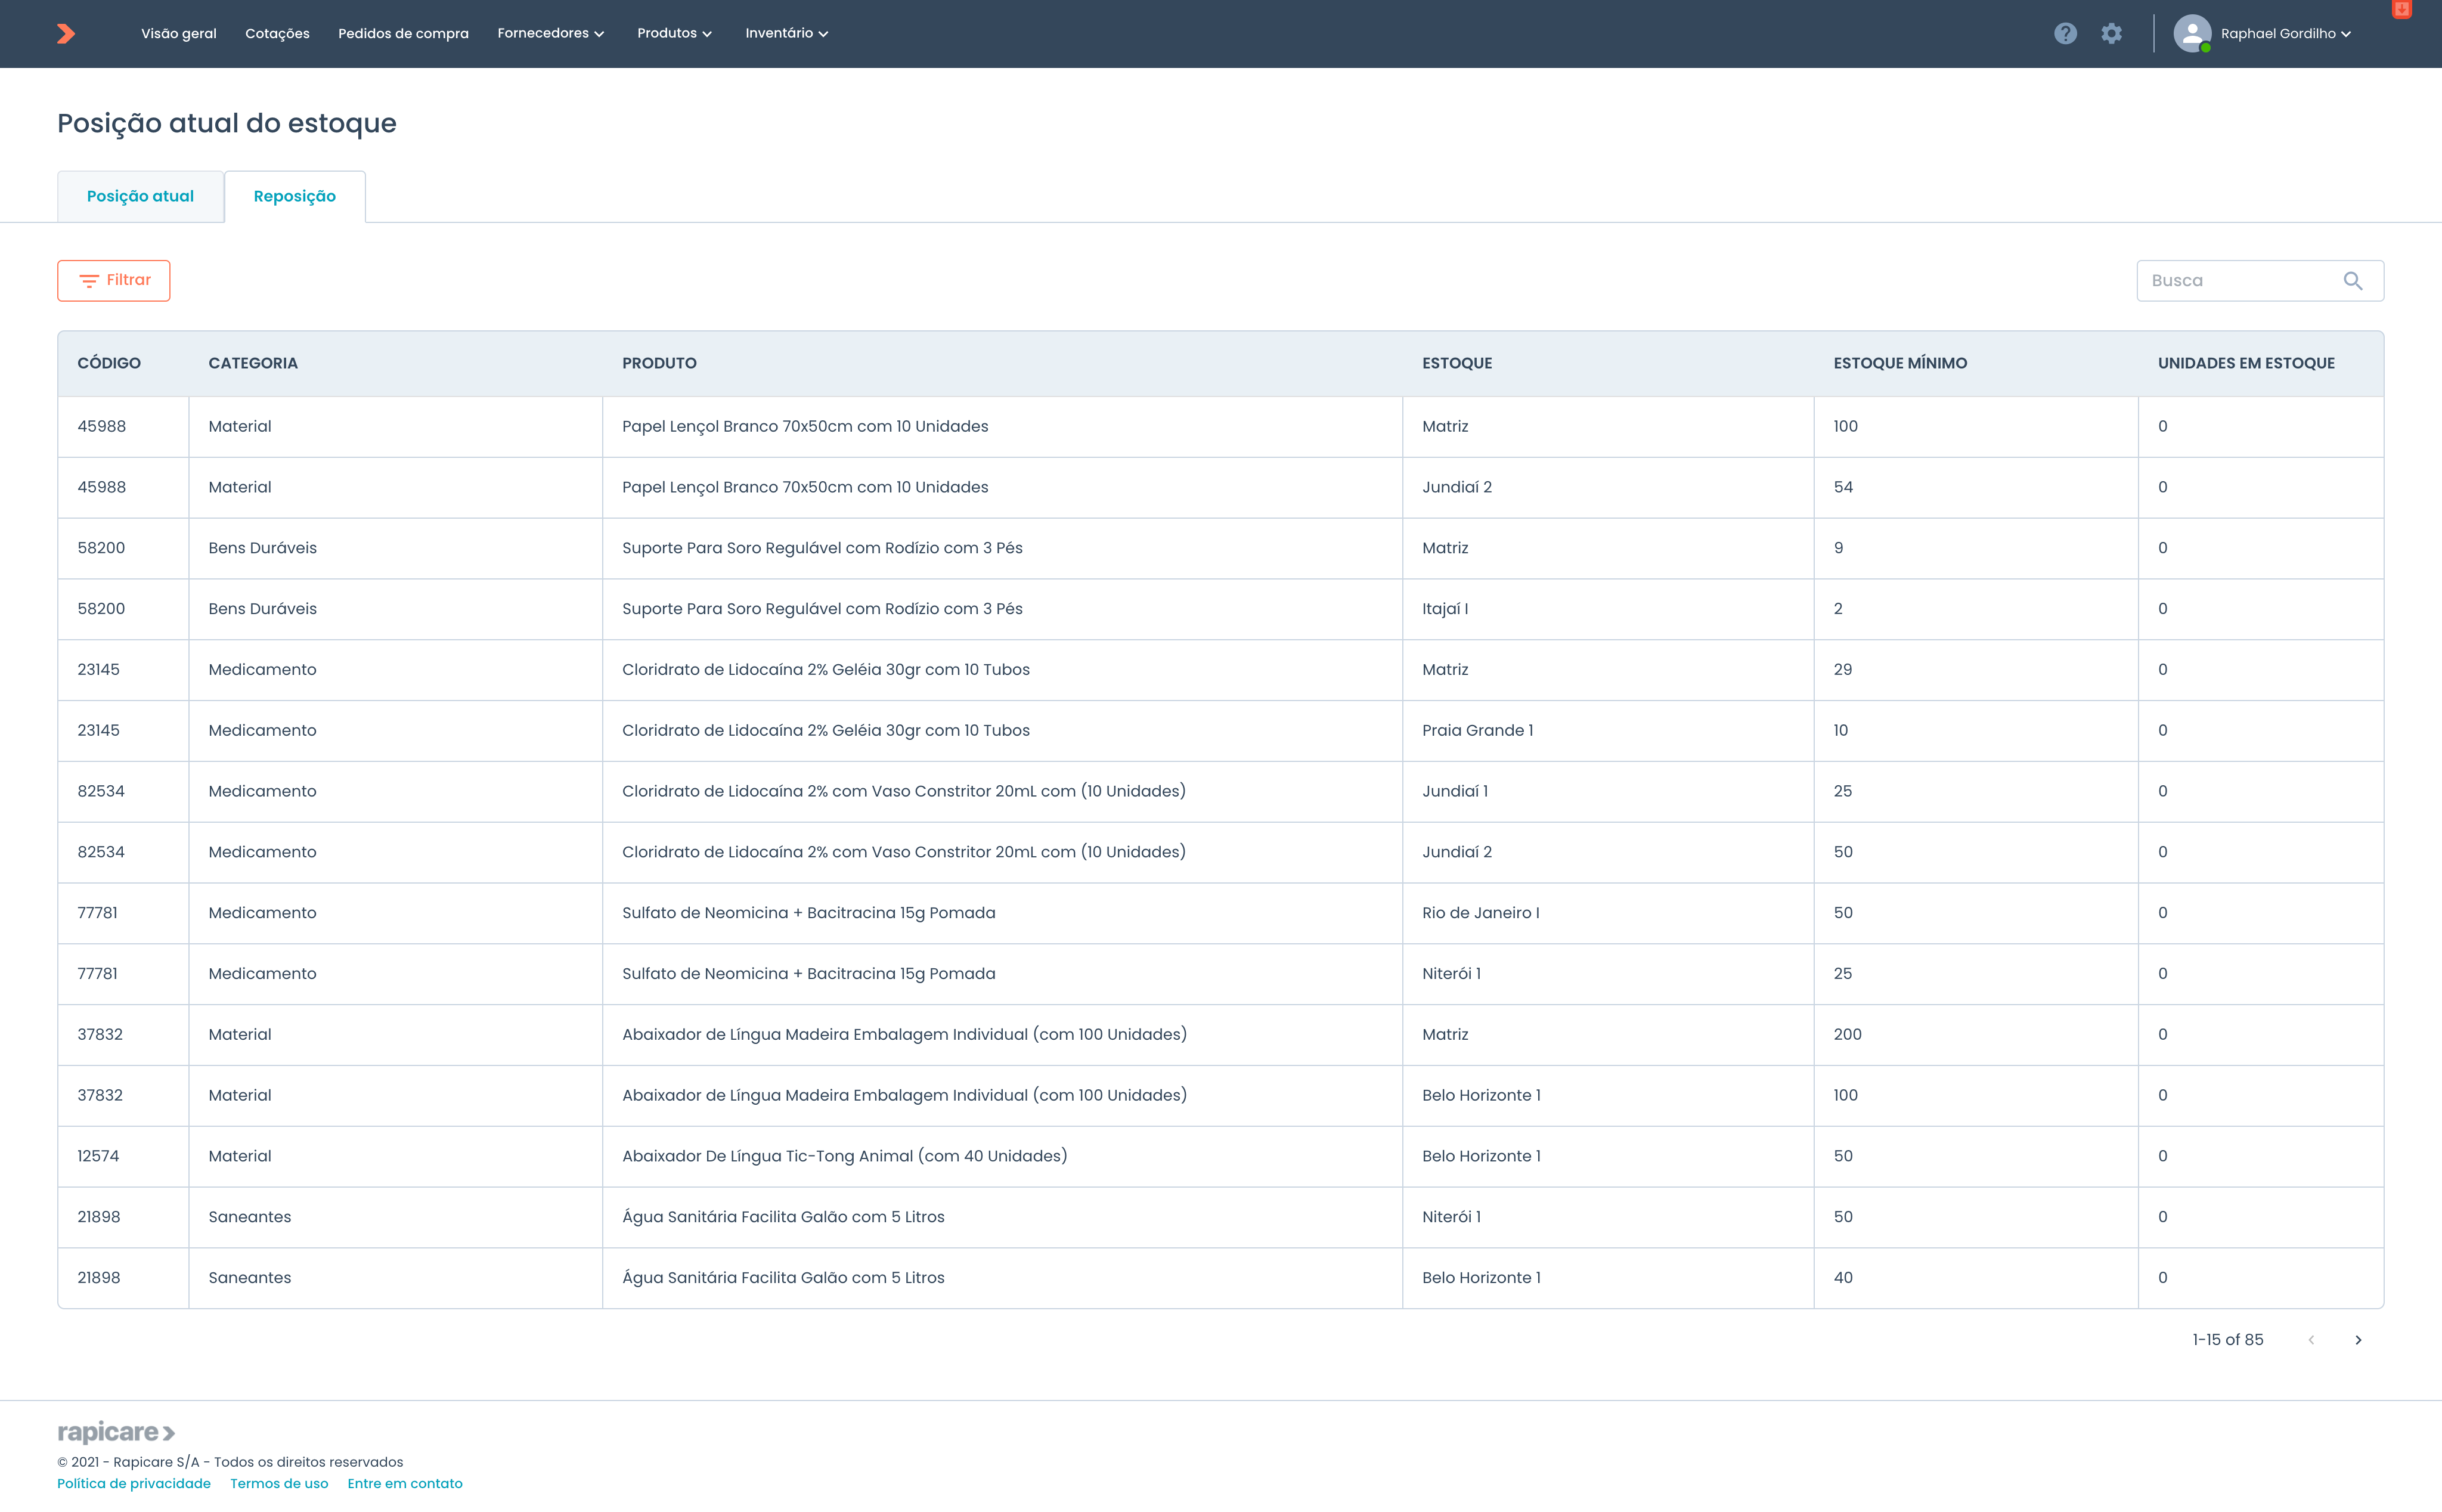2442x1512 pixels.
Task: Sort by the Estoque Mínimo column header
Action: (x=1899, y=364)
